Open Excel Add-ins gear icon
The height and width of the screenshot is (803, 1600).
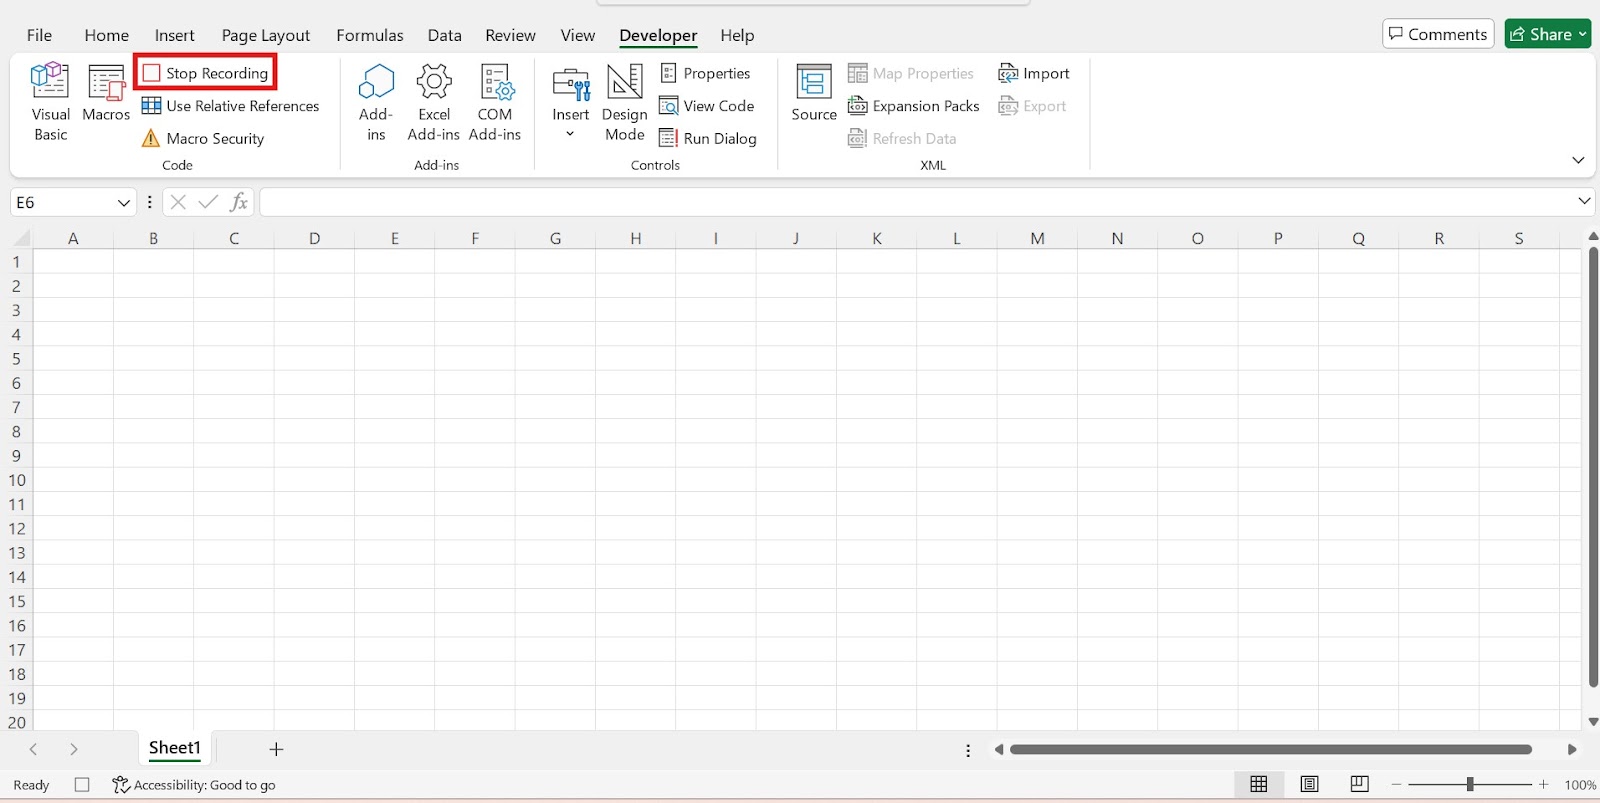point(434,103)
